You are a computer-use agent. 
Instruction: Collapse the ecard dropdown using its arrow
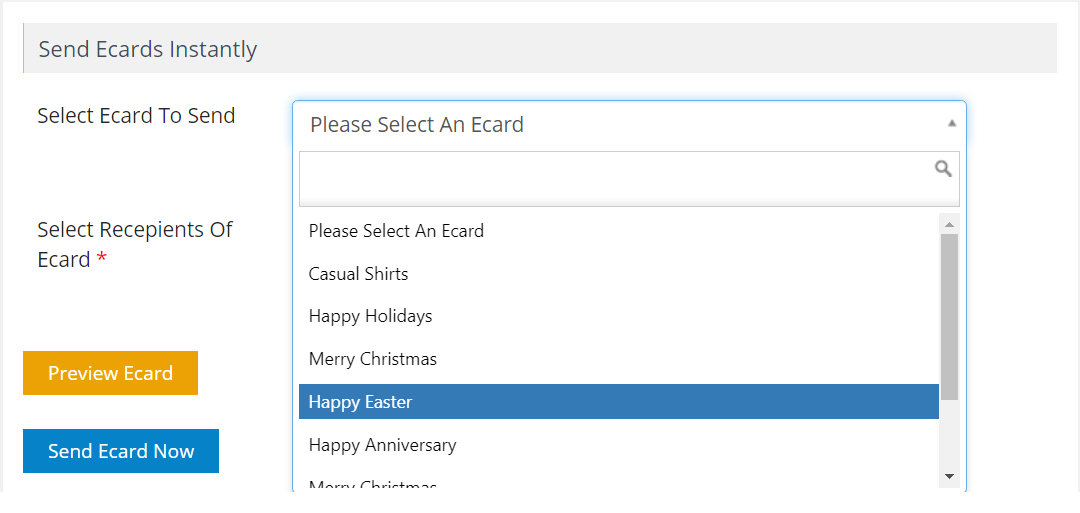[x=951, y=123]
